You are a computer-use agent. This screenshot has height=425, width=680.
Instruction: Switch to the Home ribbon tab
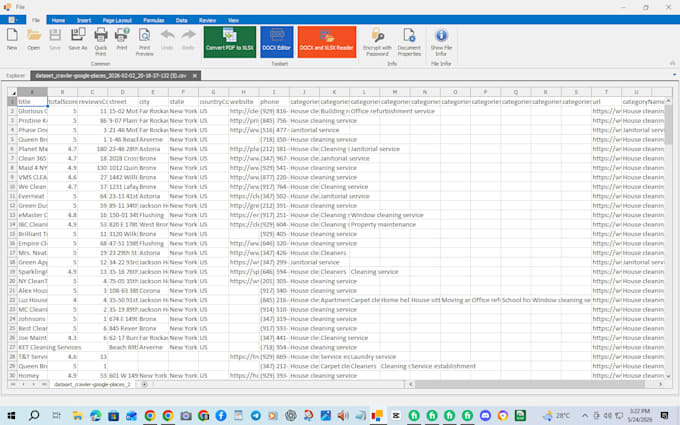(x=58, y=20)
